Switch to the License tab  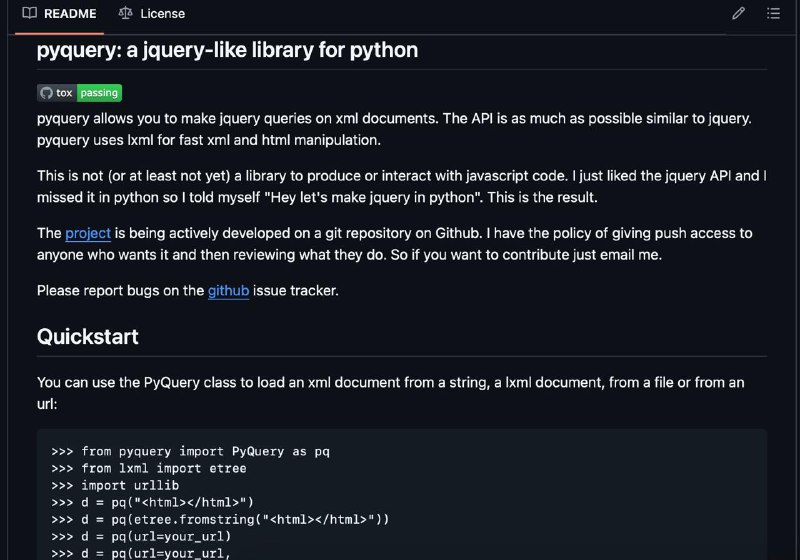pyautogui.click(x=152, y=14)
